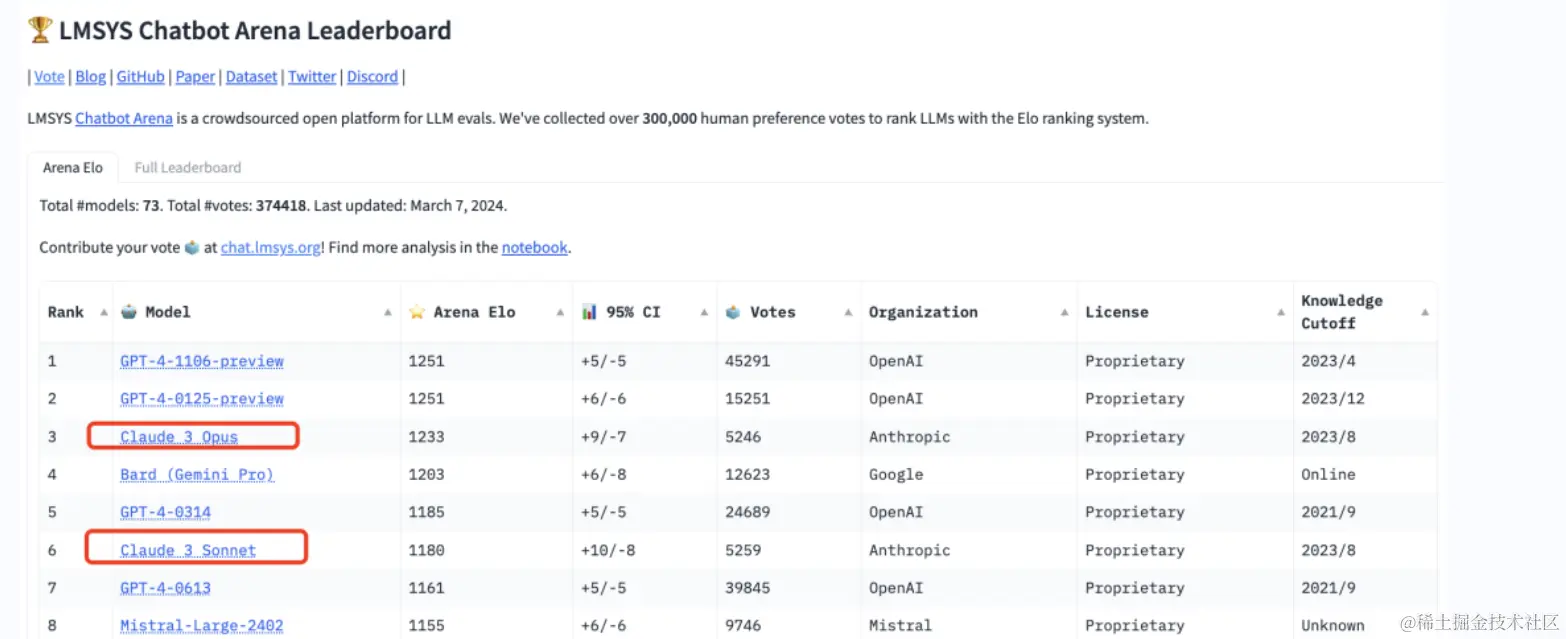This screenshot has height=639, width=1566.
Task: Open the notebook analysis link
Action: click(x=534, y=247)
